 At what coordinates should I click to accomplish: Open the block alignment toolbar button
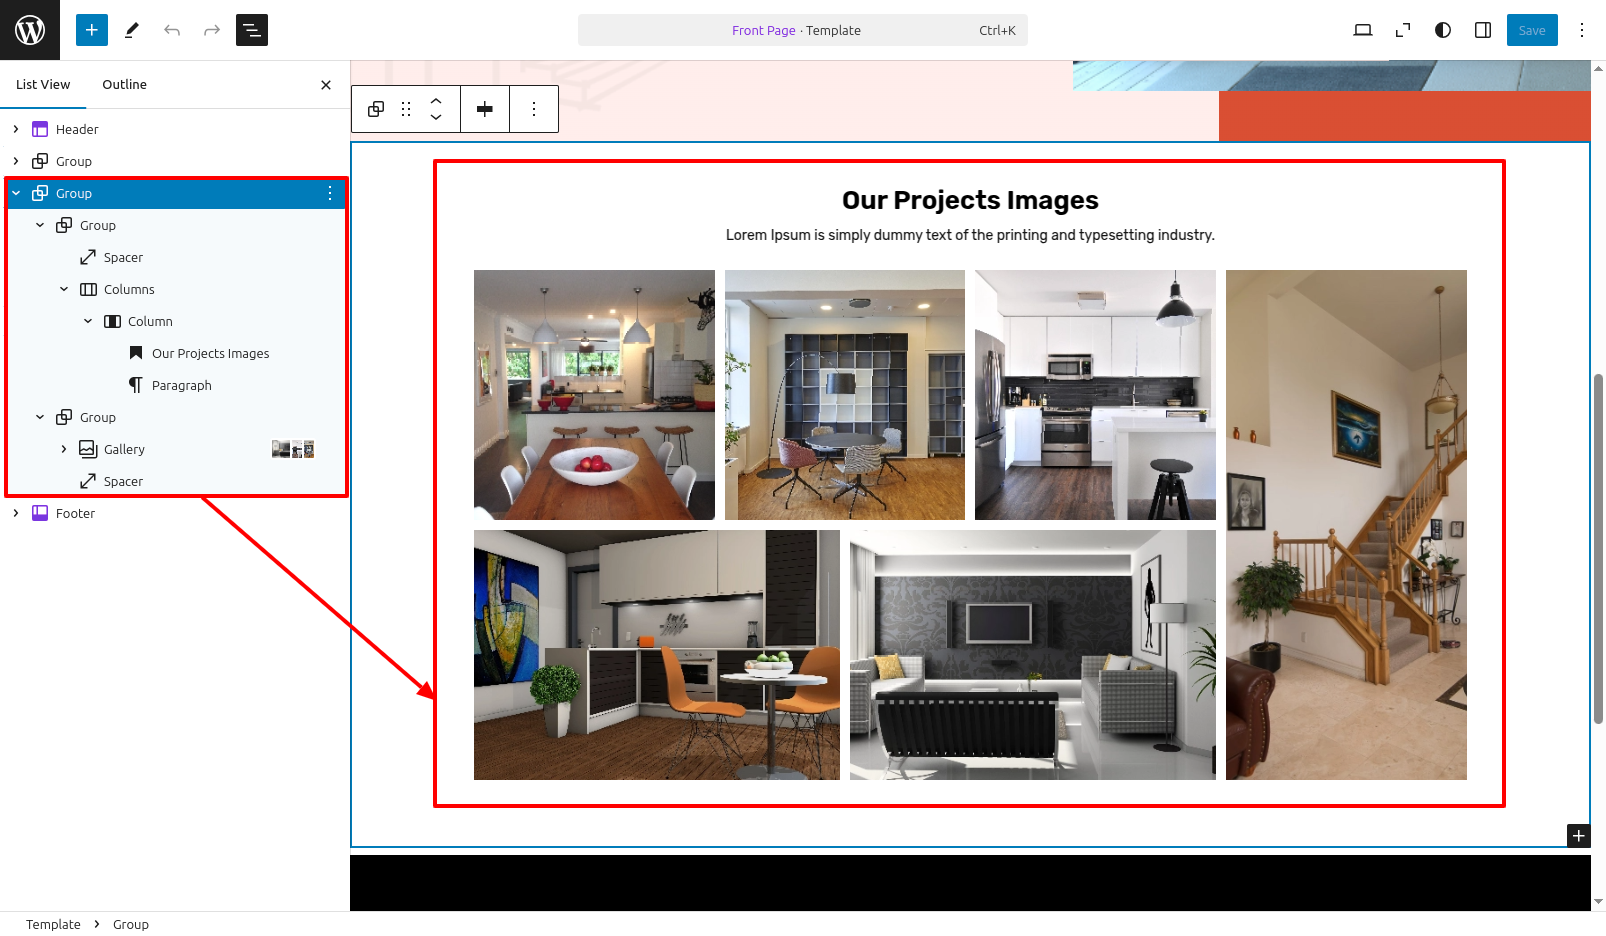click(x=485, y=109)
